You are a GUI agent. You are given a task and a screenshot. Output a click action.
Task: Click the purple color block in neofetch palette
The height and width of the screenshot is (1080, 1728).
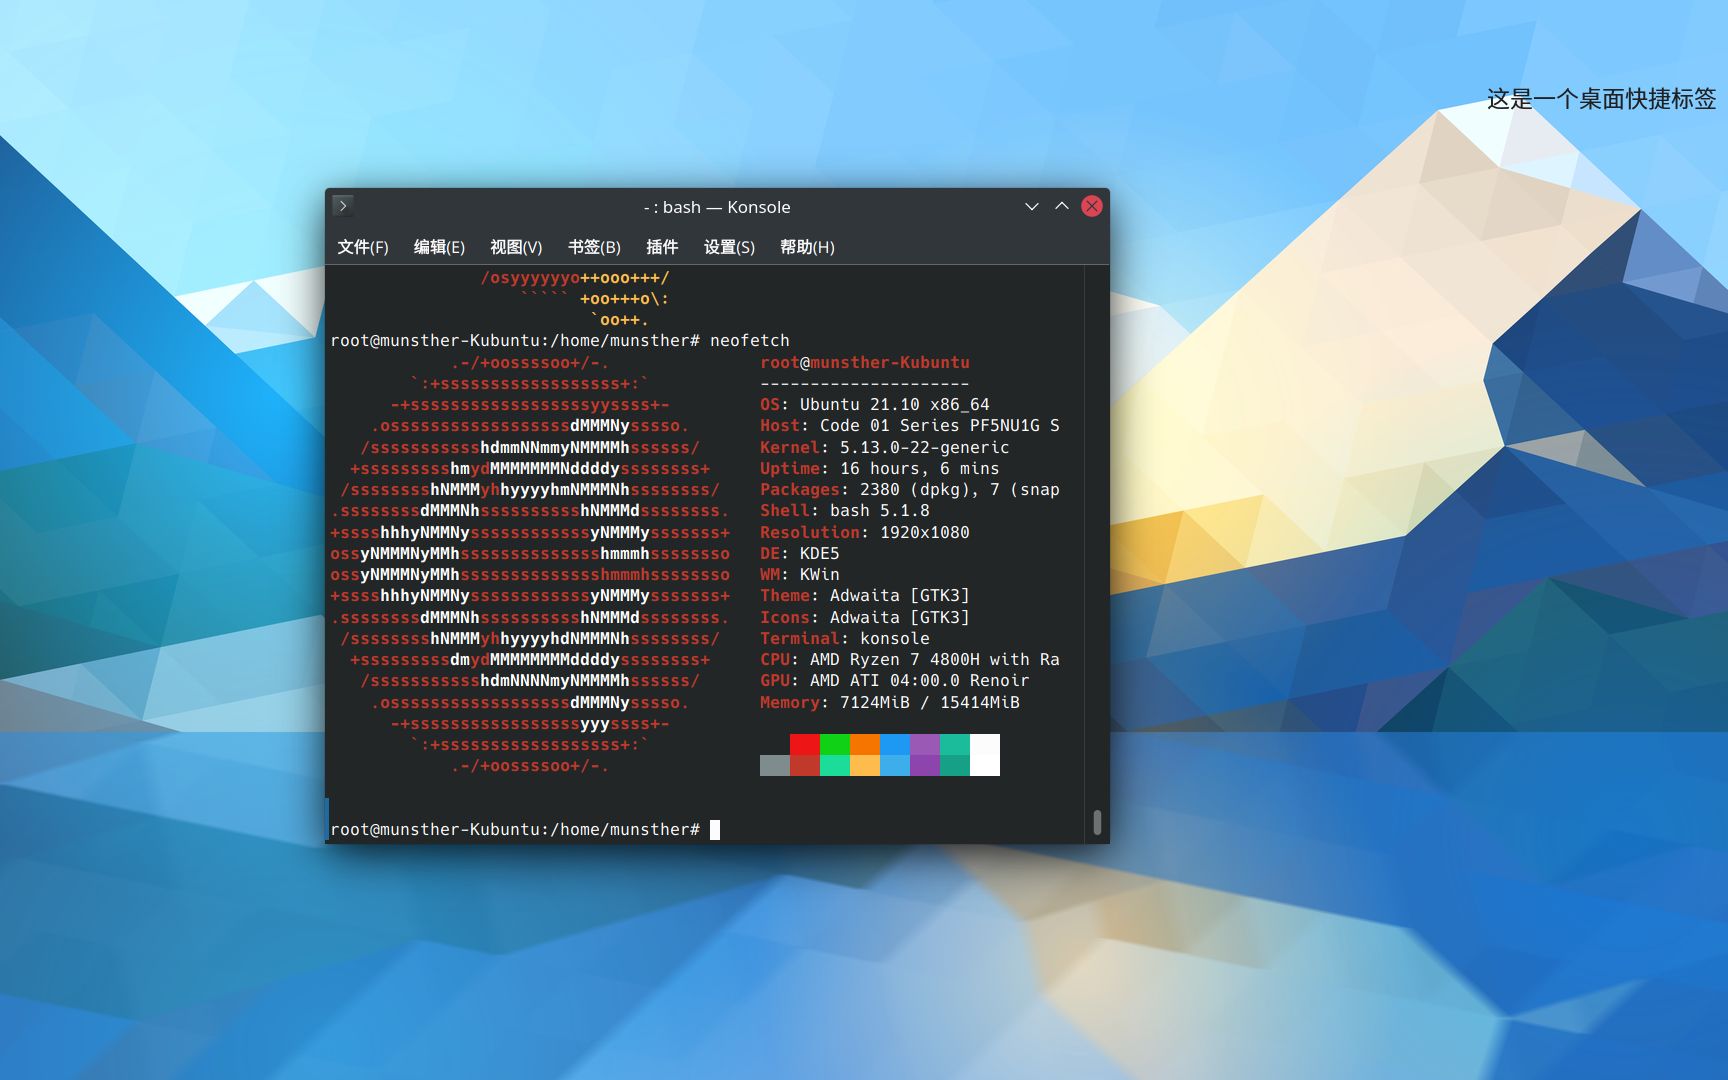(925, 745)
